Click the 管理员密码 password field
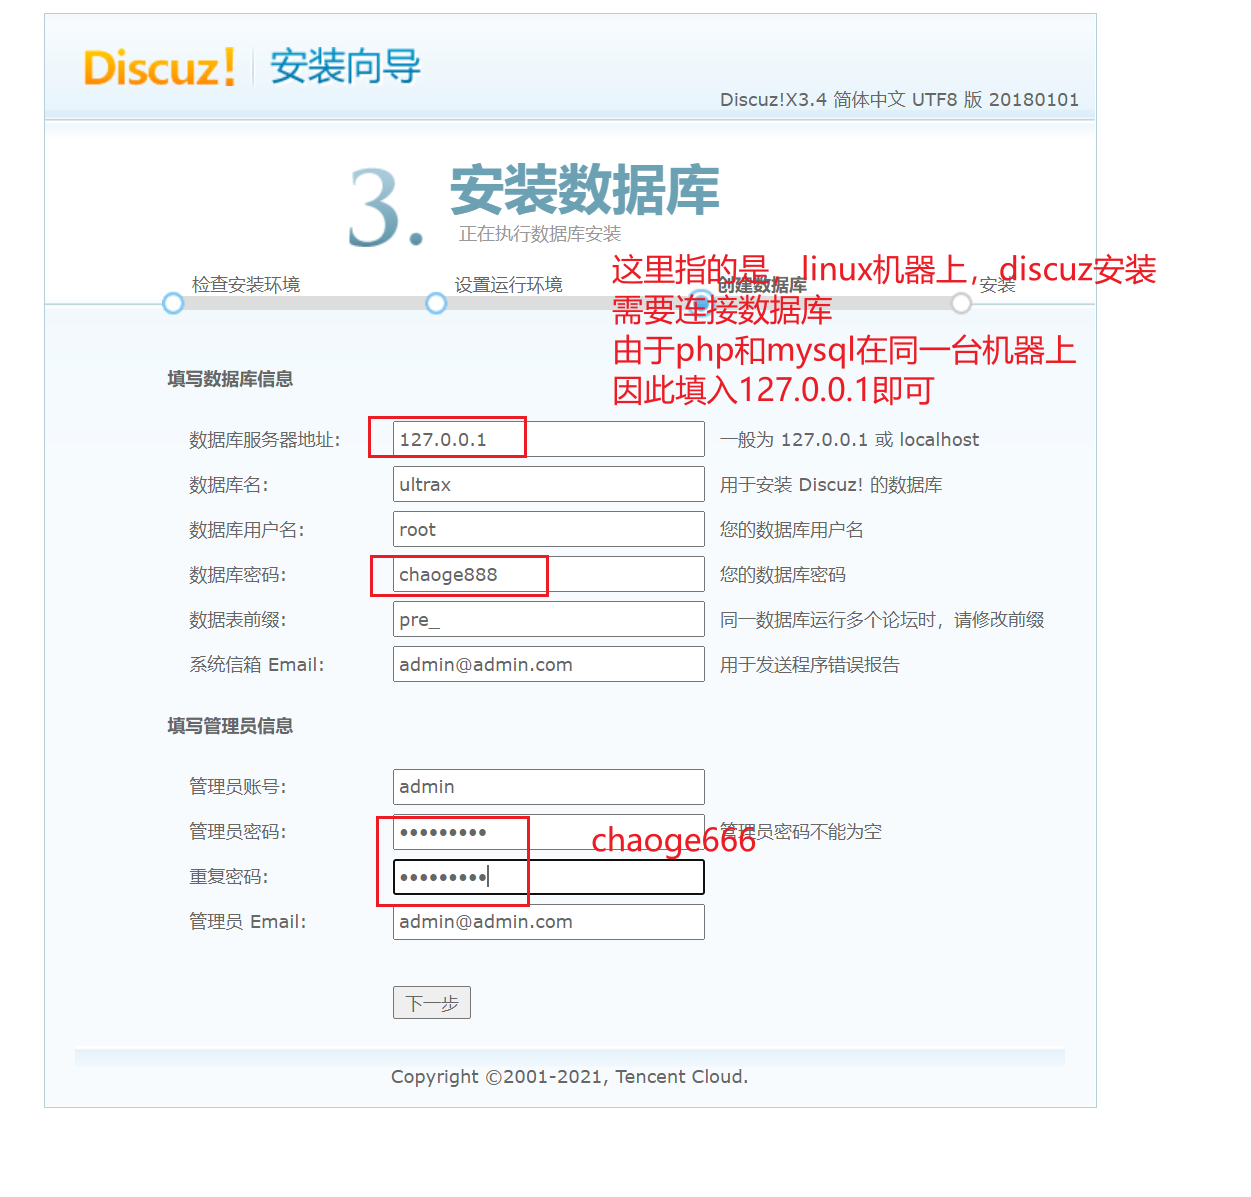The width and height of the screenshot is (1251, 1197). [548, 831]
